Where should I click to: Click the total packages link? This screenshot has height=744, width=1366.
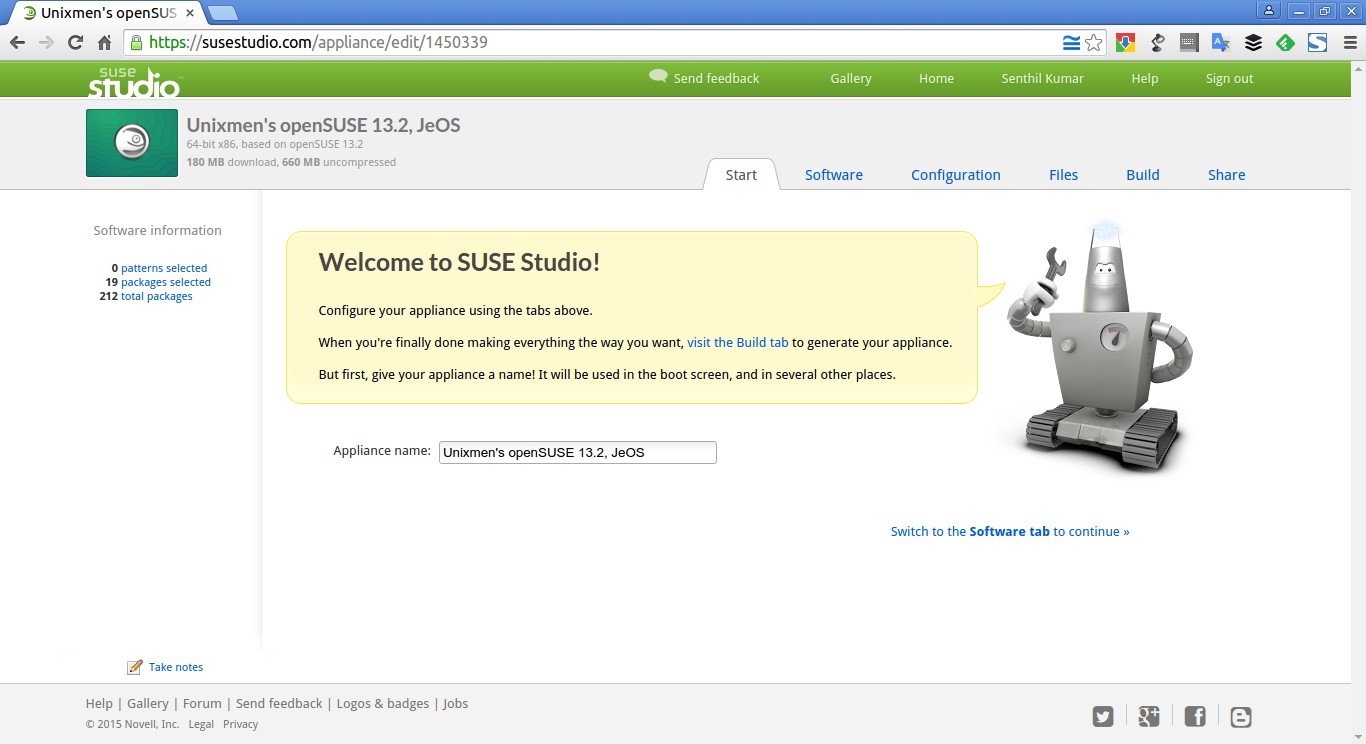coord(157,296)
